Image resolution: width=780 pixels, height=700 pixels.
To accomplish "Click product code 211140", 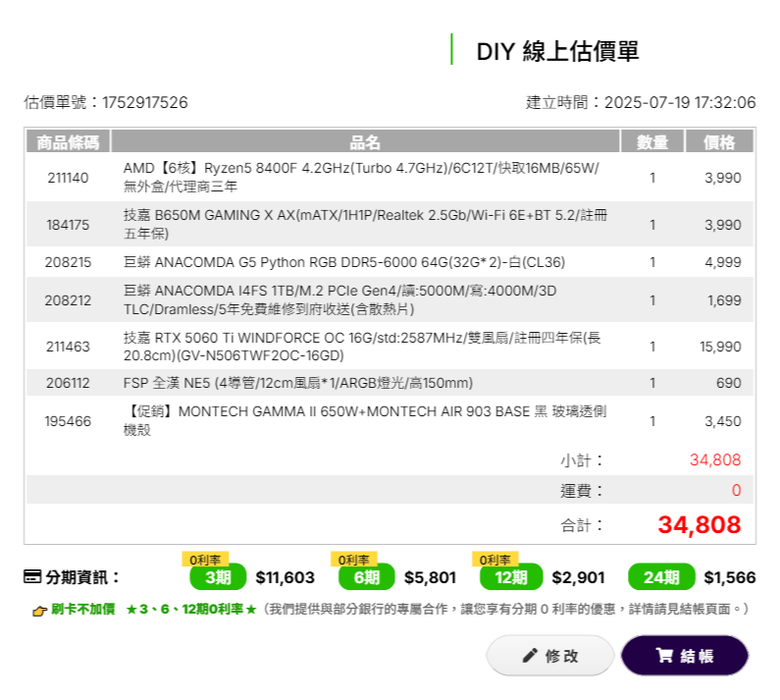I will pyautogui.click(x=68, y=178).
